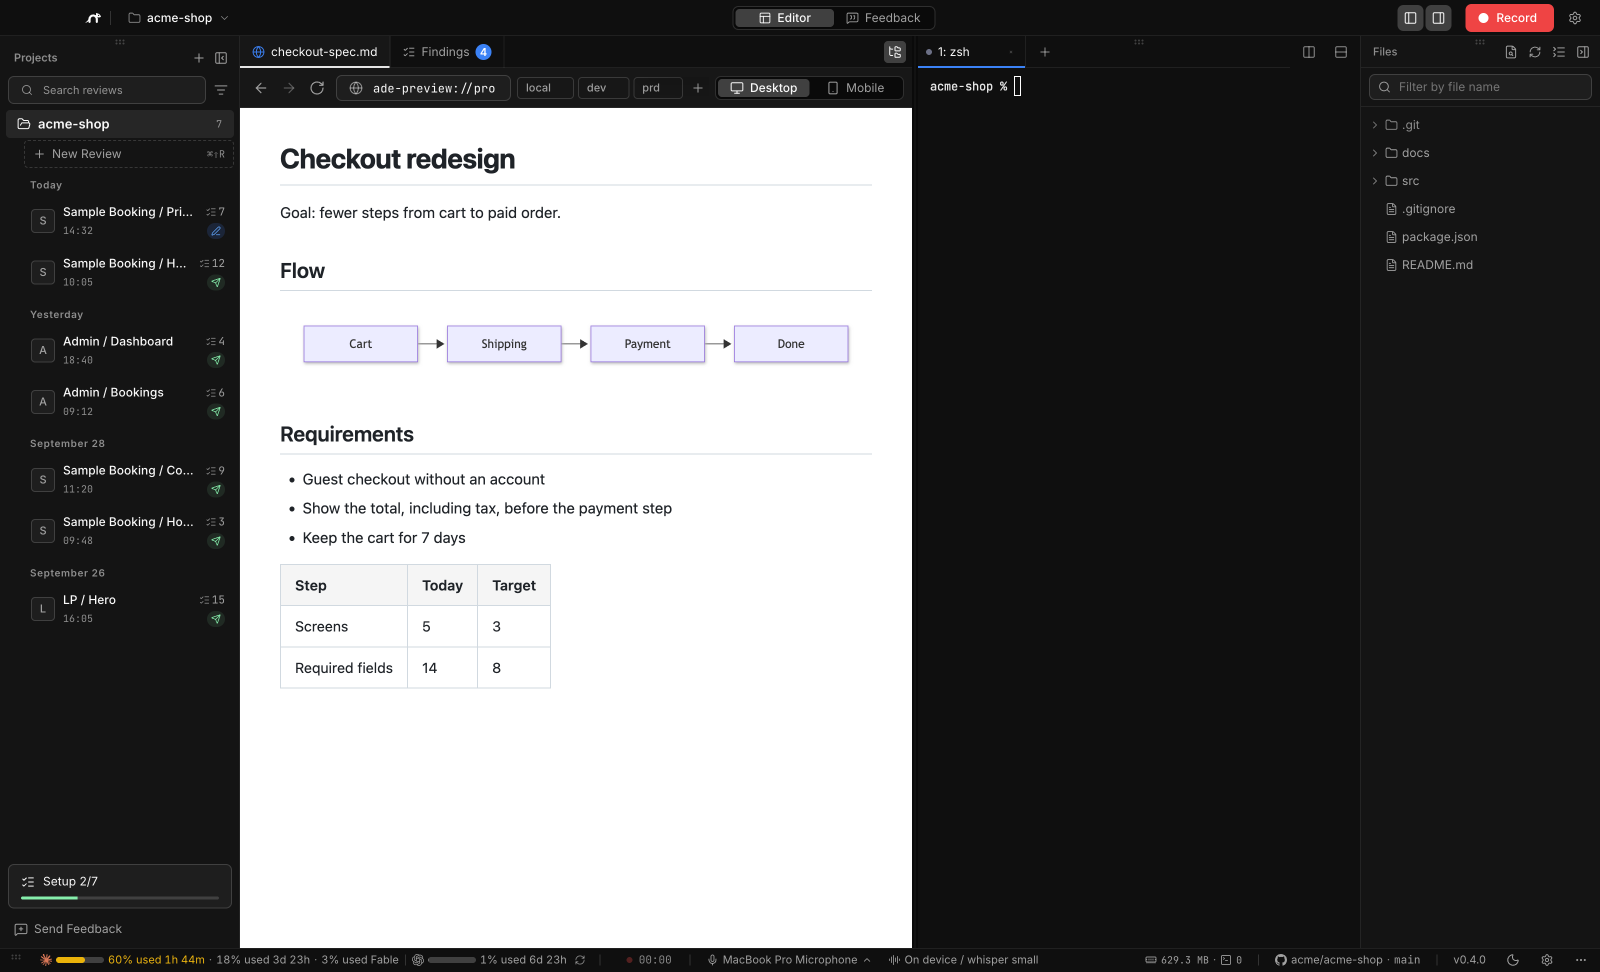Viewport: 1600px width, 972px height.
Task: Toggle the left sidebar visibility
Action: pyautogui.click(x=1410, y=18)
